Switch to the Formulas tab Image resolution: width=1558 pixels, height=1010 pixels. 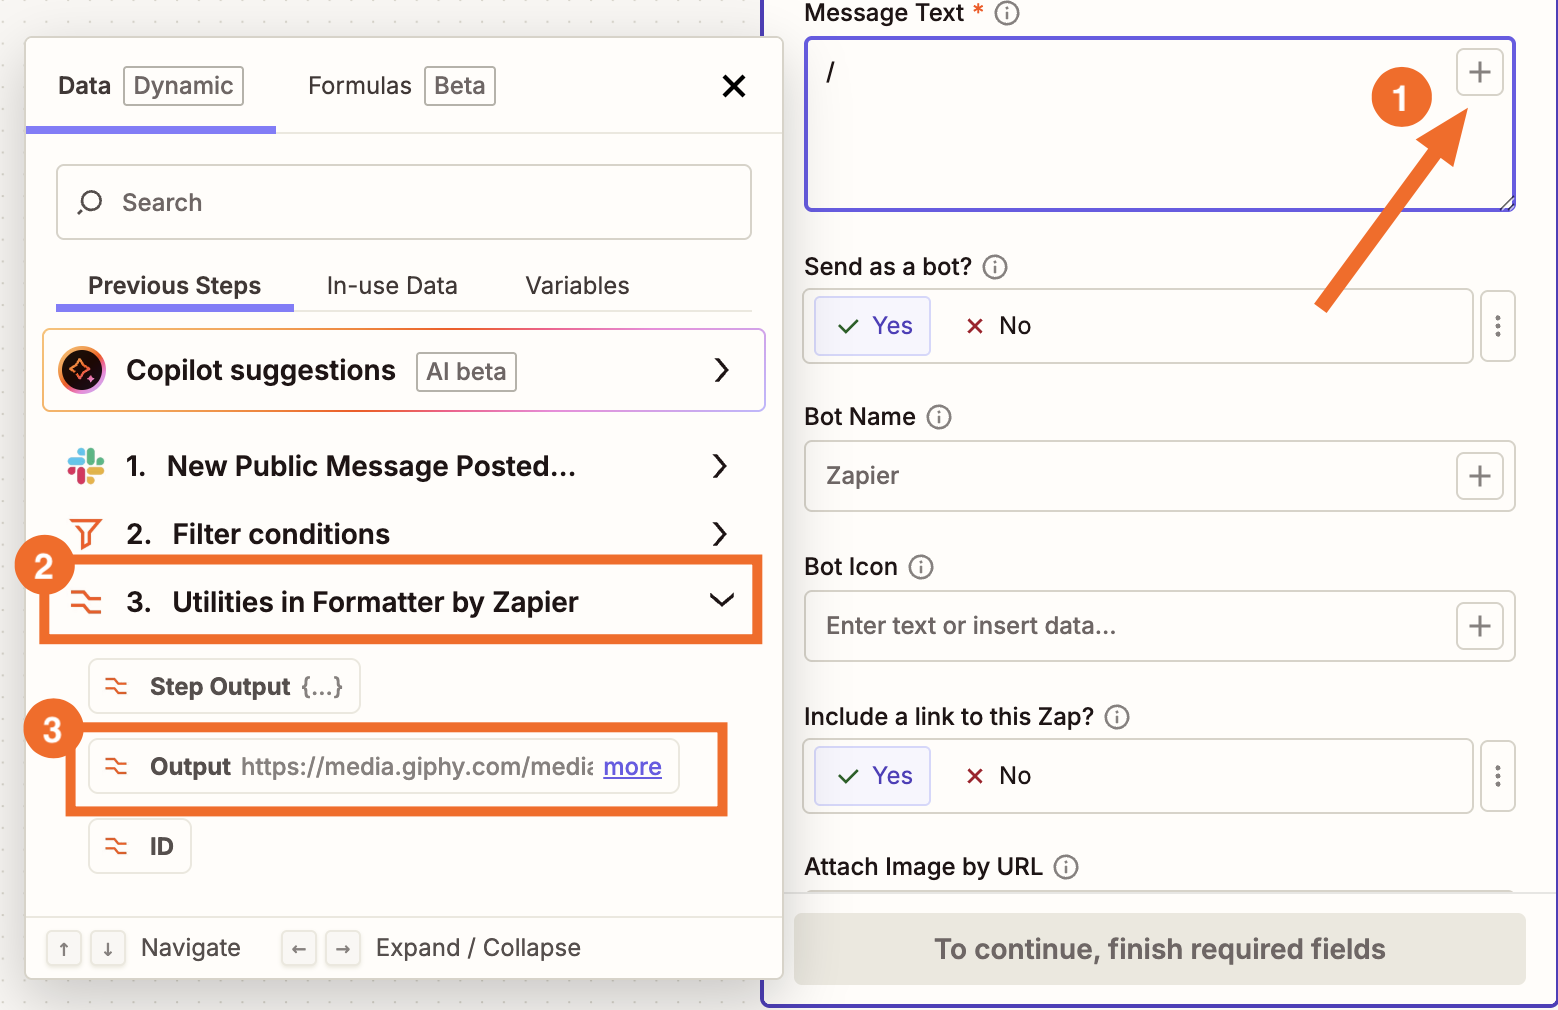point(359,86)
